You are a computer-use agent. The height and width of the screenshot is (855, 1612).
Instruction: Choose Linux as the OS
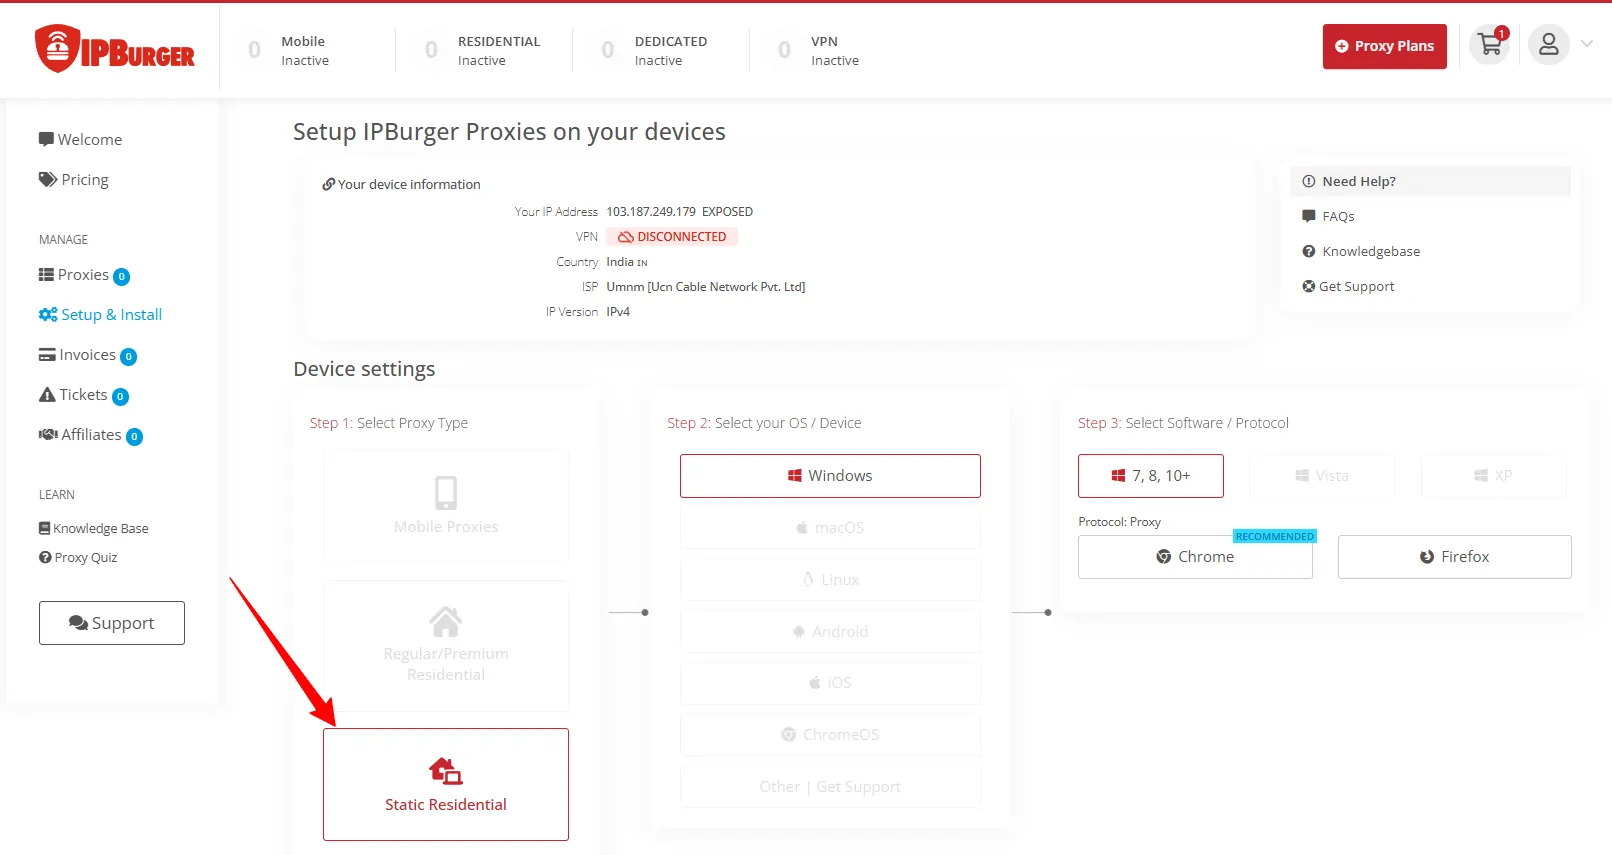pos(830,580)
